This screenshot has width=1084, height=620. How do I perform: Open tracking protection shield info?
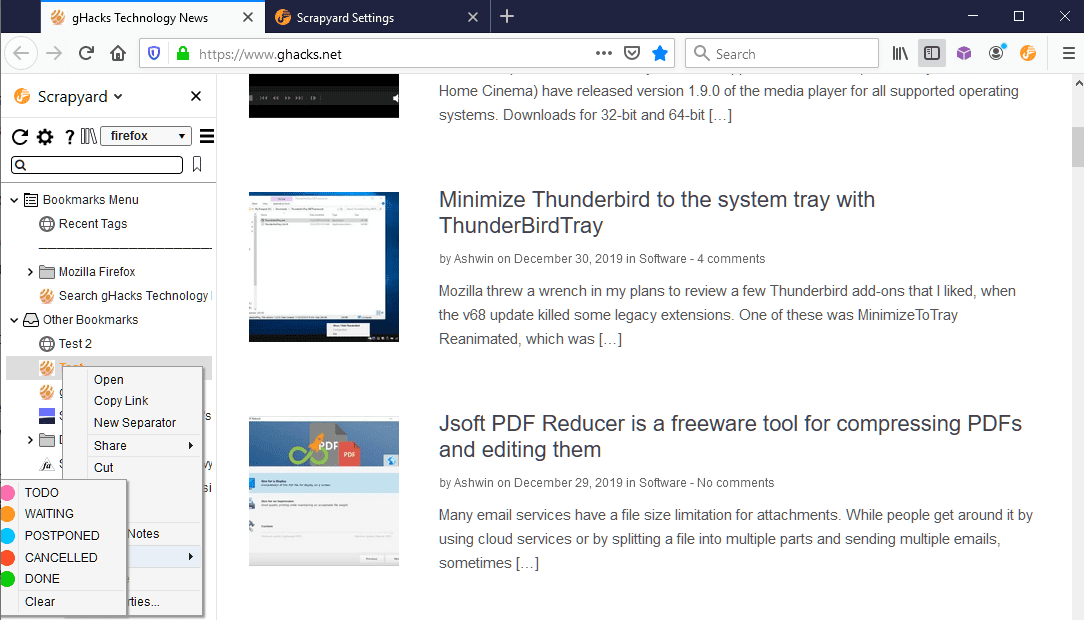click(154, 53)
